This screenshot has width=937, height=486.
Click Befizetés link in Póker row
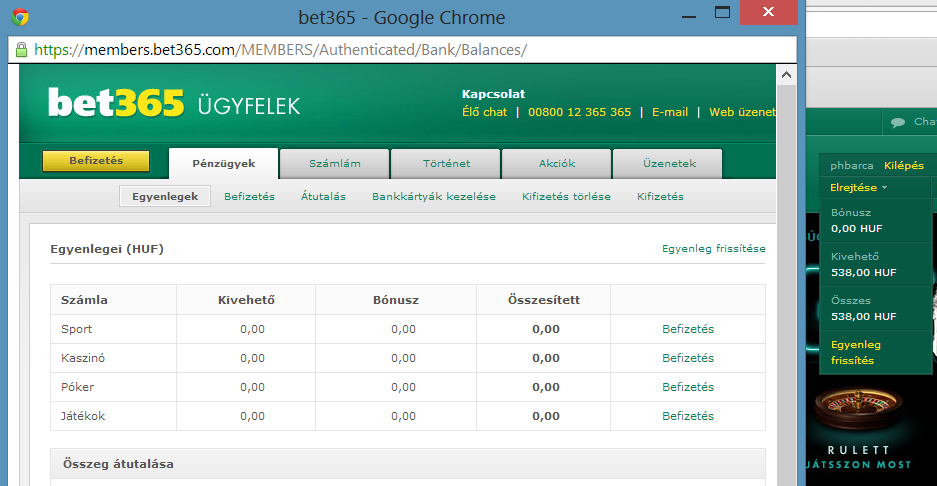(x=688, y=387)
